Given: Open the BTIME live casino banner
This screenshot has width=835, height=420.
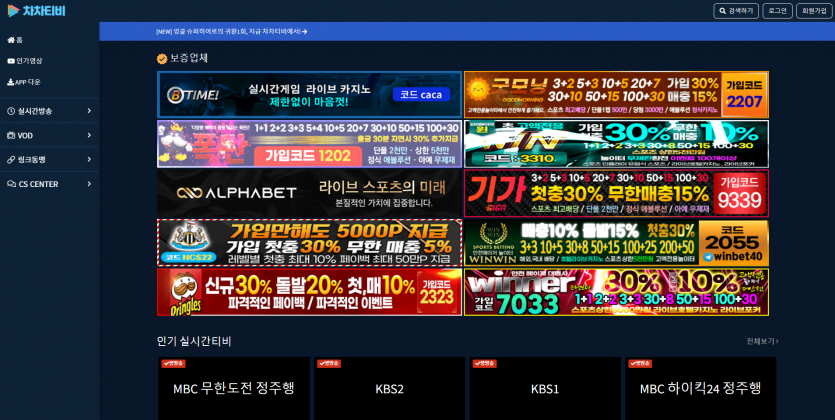Looking at the screenshot, I should pos(309,94).
